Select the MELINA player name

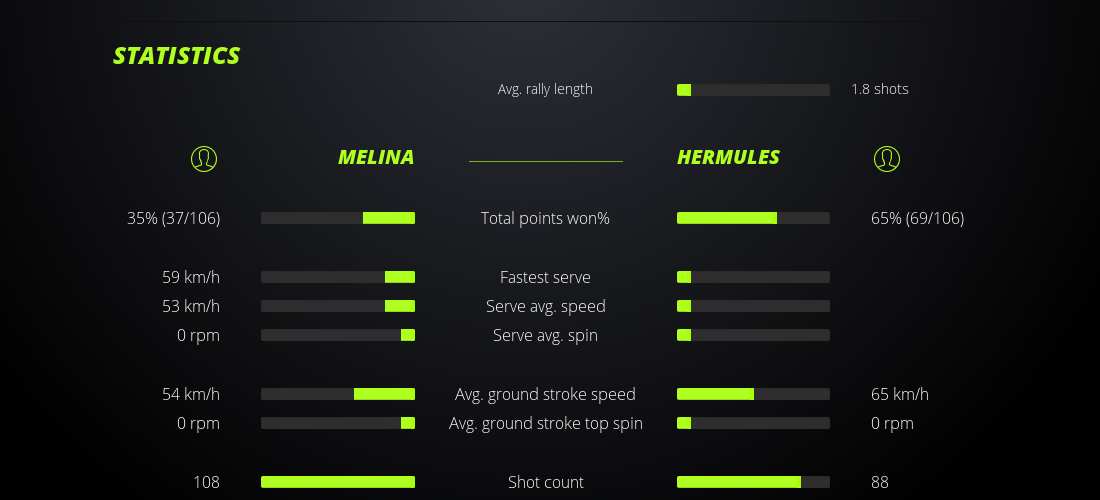tap(376, 157)
